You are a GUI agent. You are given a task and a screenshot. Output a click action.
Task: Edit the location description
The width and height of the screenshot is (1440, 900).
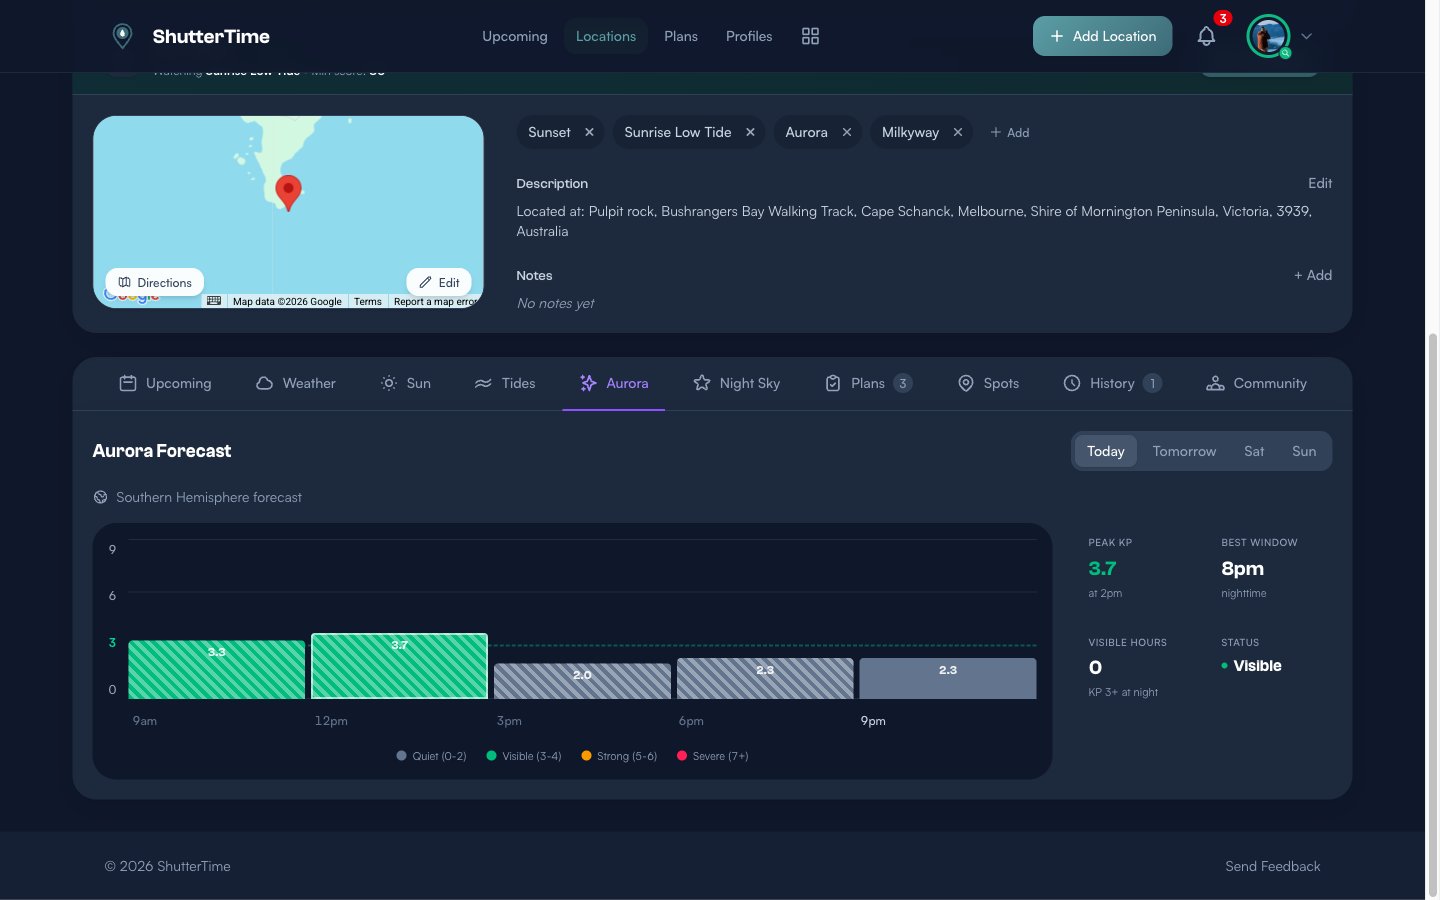[x=1320, y=183]
